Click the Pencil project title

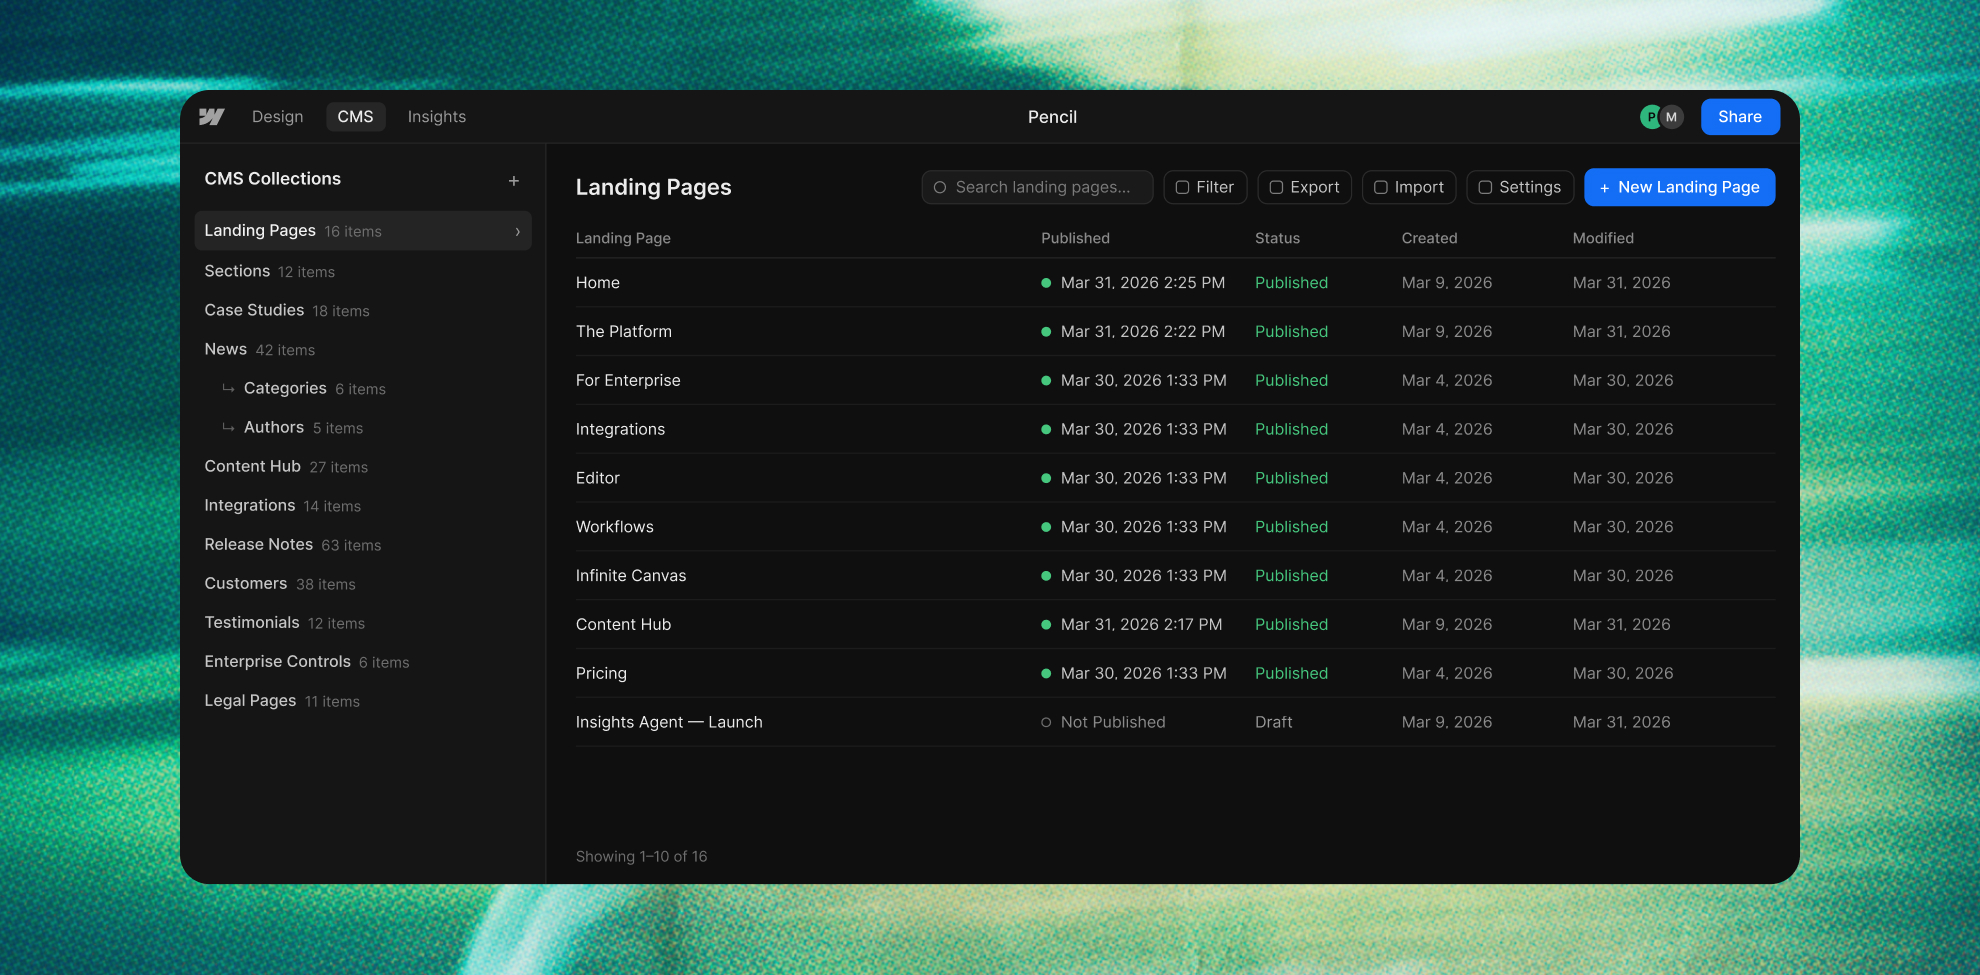tap(1052, 117)
